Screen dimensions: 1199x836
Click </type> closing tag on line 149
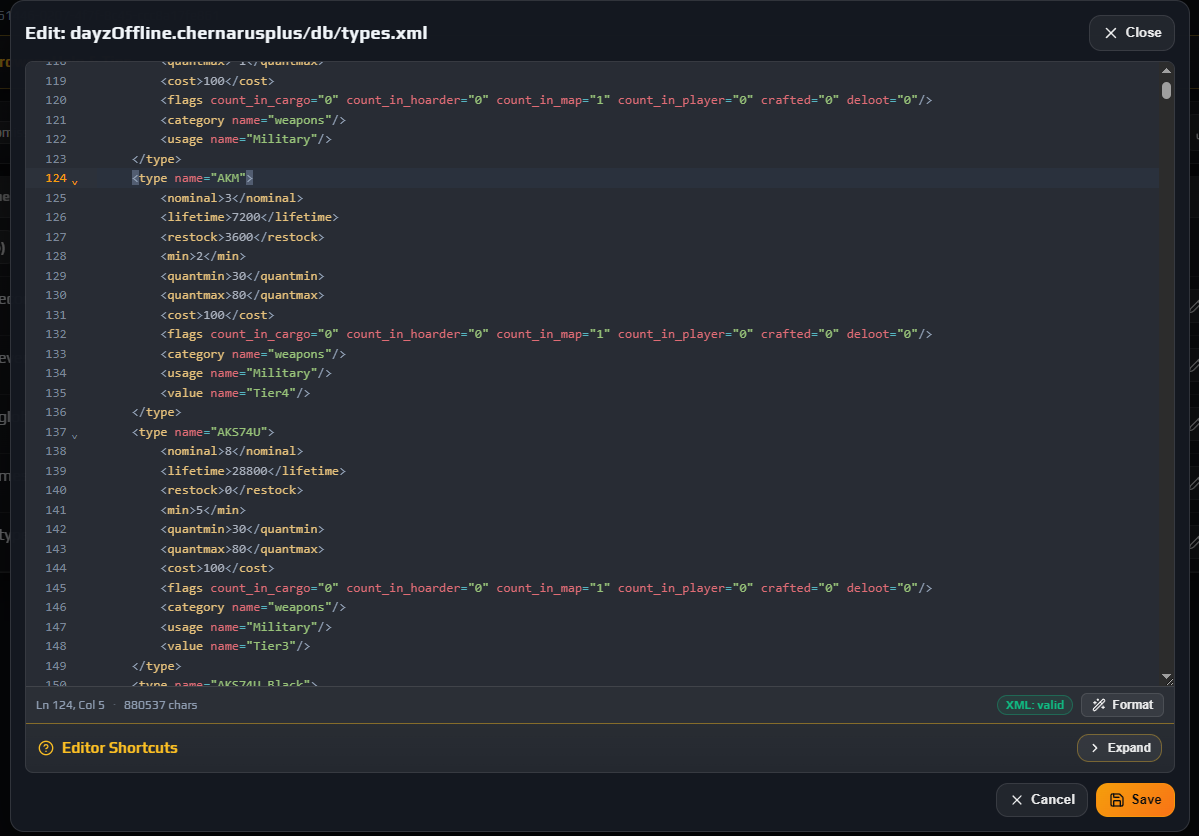tap(157, 665)
